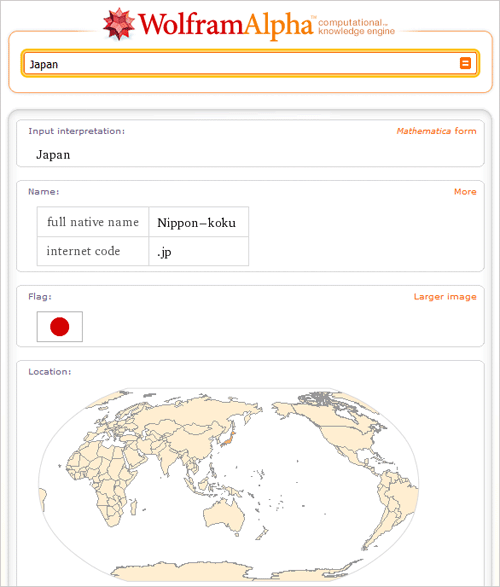Click the internet code label cell
Viewport: 500px width, 587px height.
tap(93, 251)
